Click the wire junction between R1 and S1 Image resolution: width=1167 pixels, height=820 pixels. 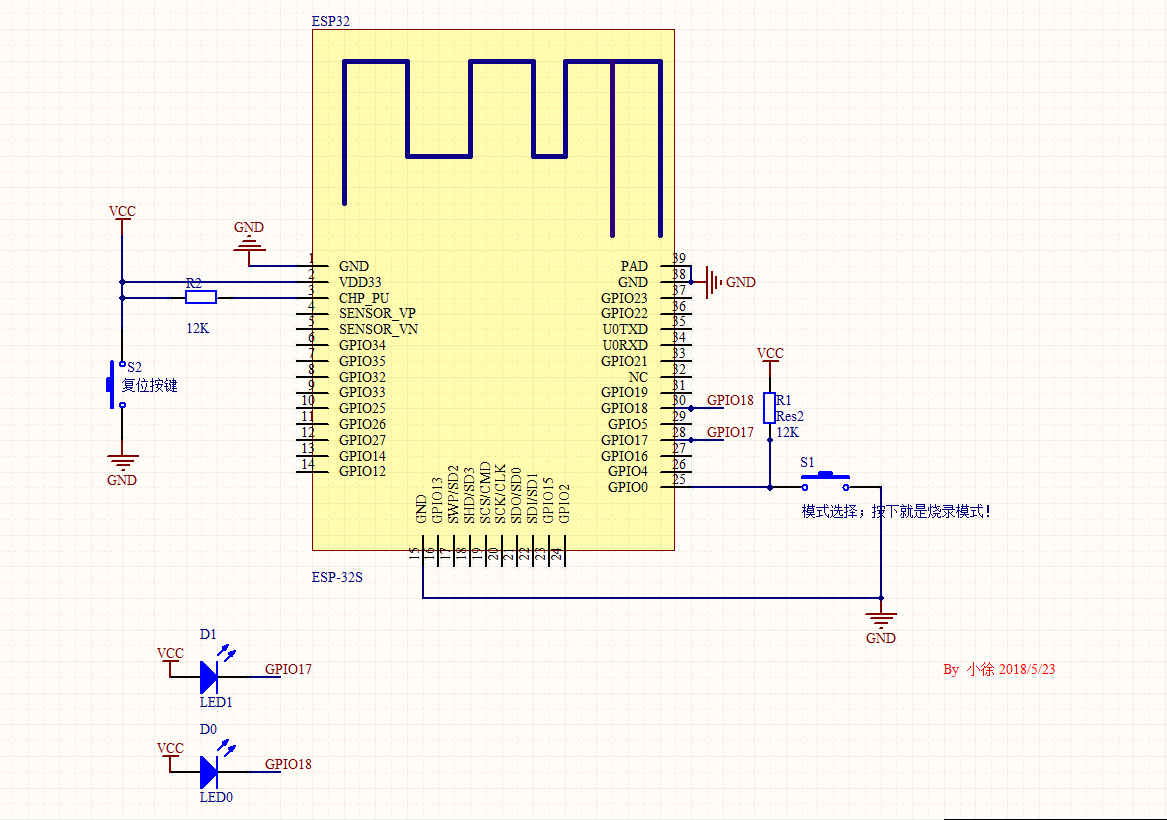tap(770, 487)
